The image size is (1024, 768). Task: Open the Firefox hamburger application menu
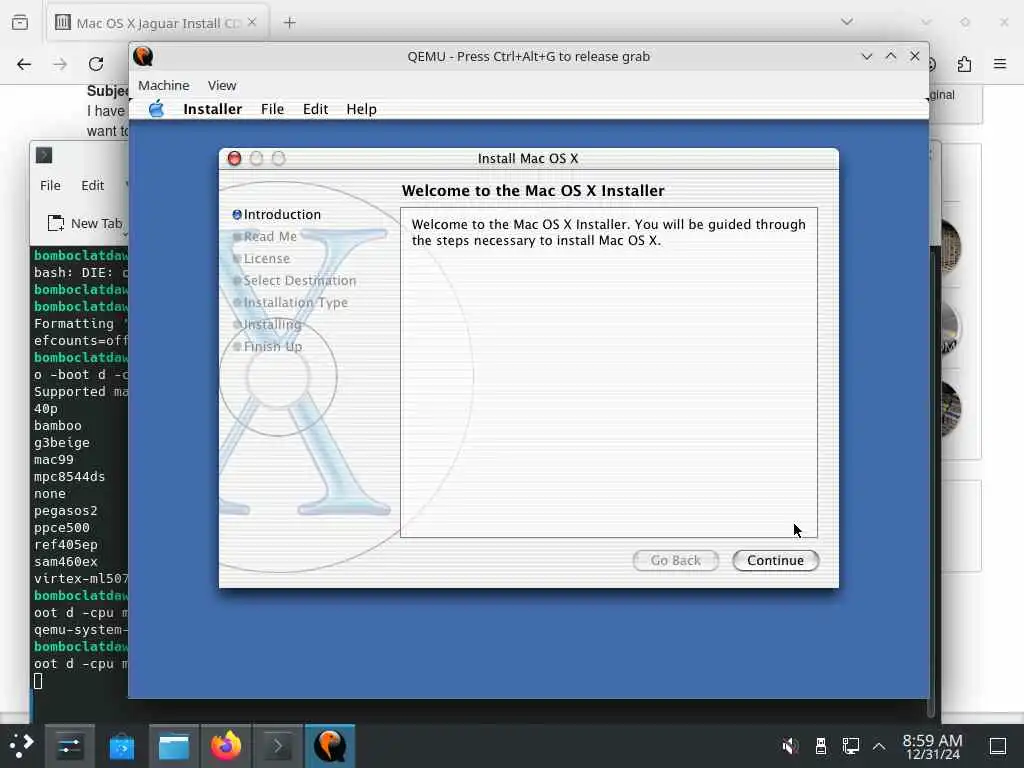click(x=1000, y=64)
